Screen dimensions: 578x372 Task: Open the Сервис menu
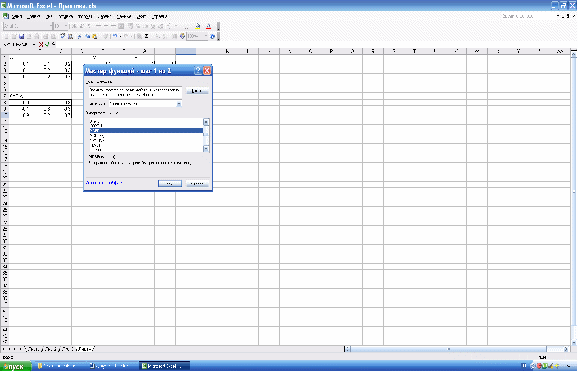click(105, 16)
